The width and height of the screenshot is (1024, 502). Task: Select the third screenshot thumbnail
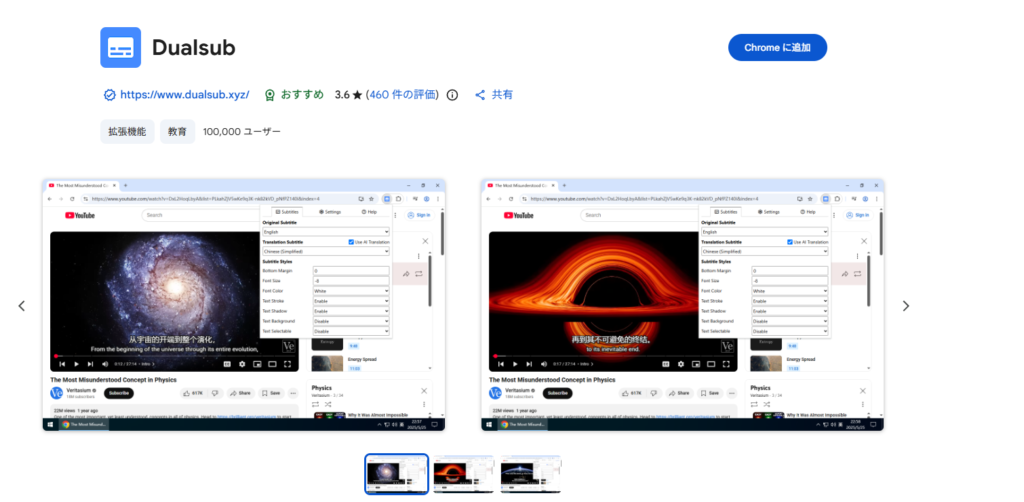click(x=531, y=474)
